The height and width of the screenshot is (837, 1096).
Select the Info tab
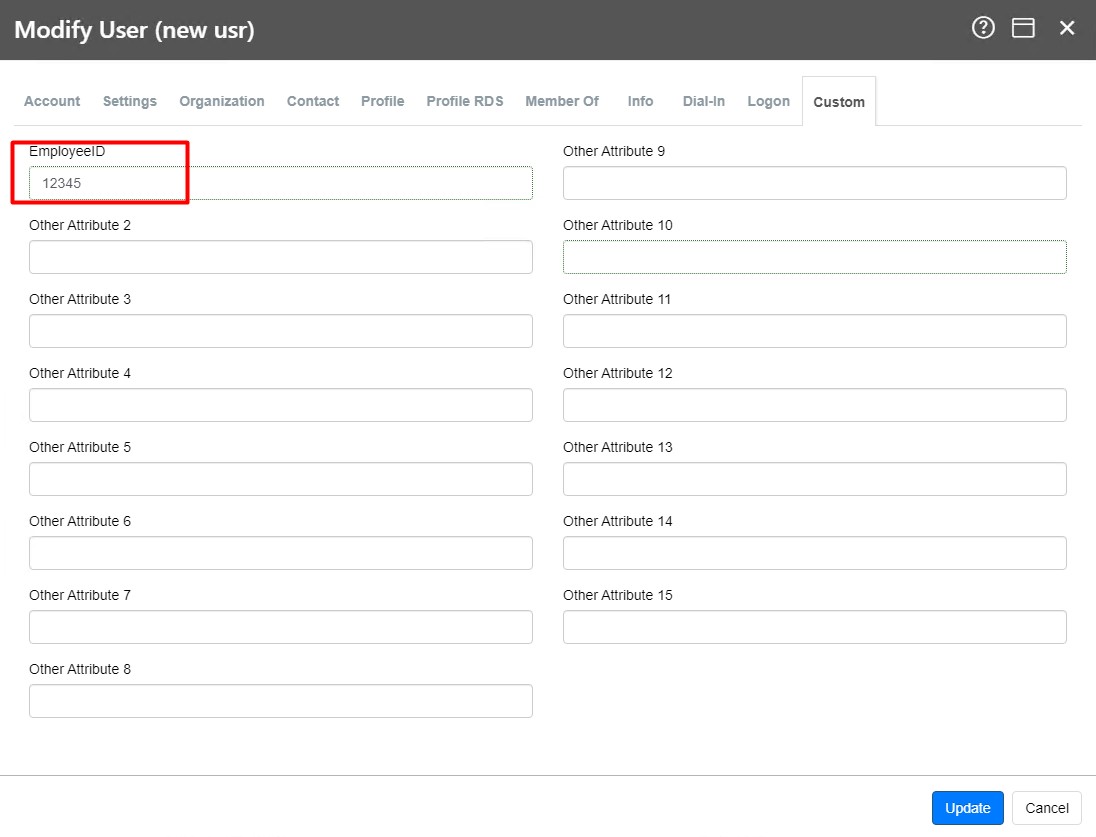click(x=640, y=101)
